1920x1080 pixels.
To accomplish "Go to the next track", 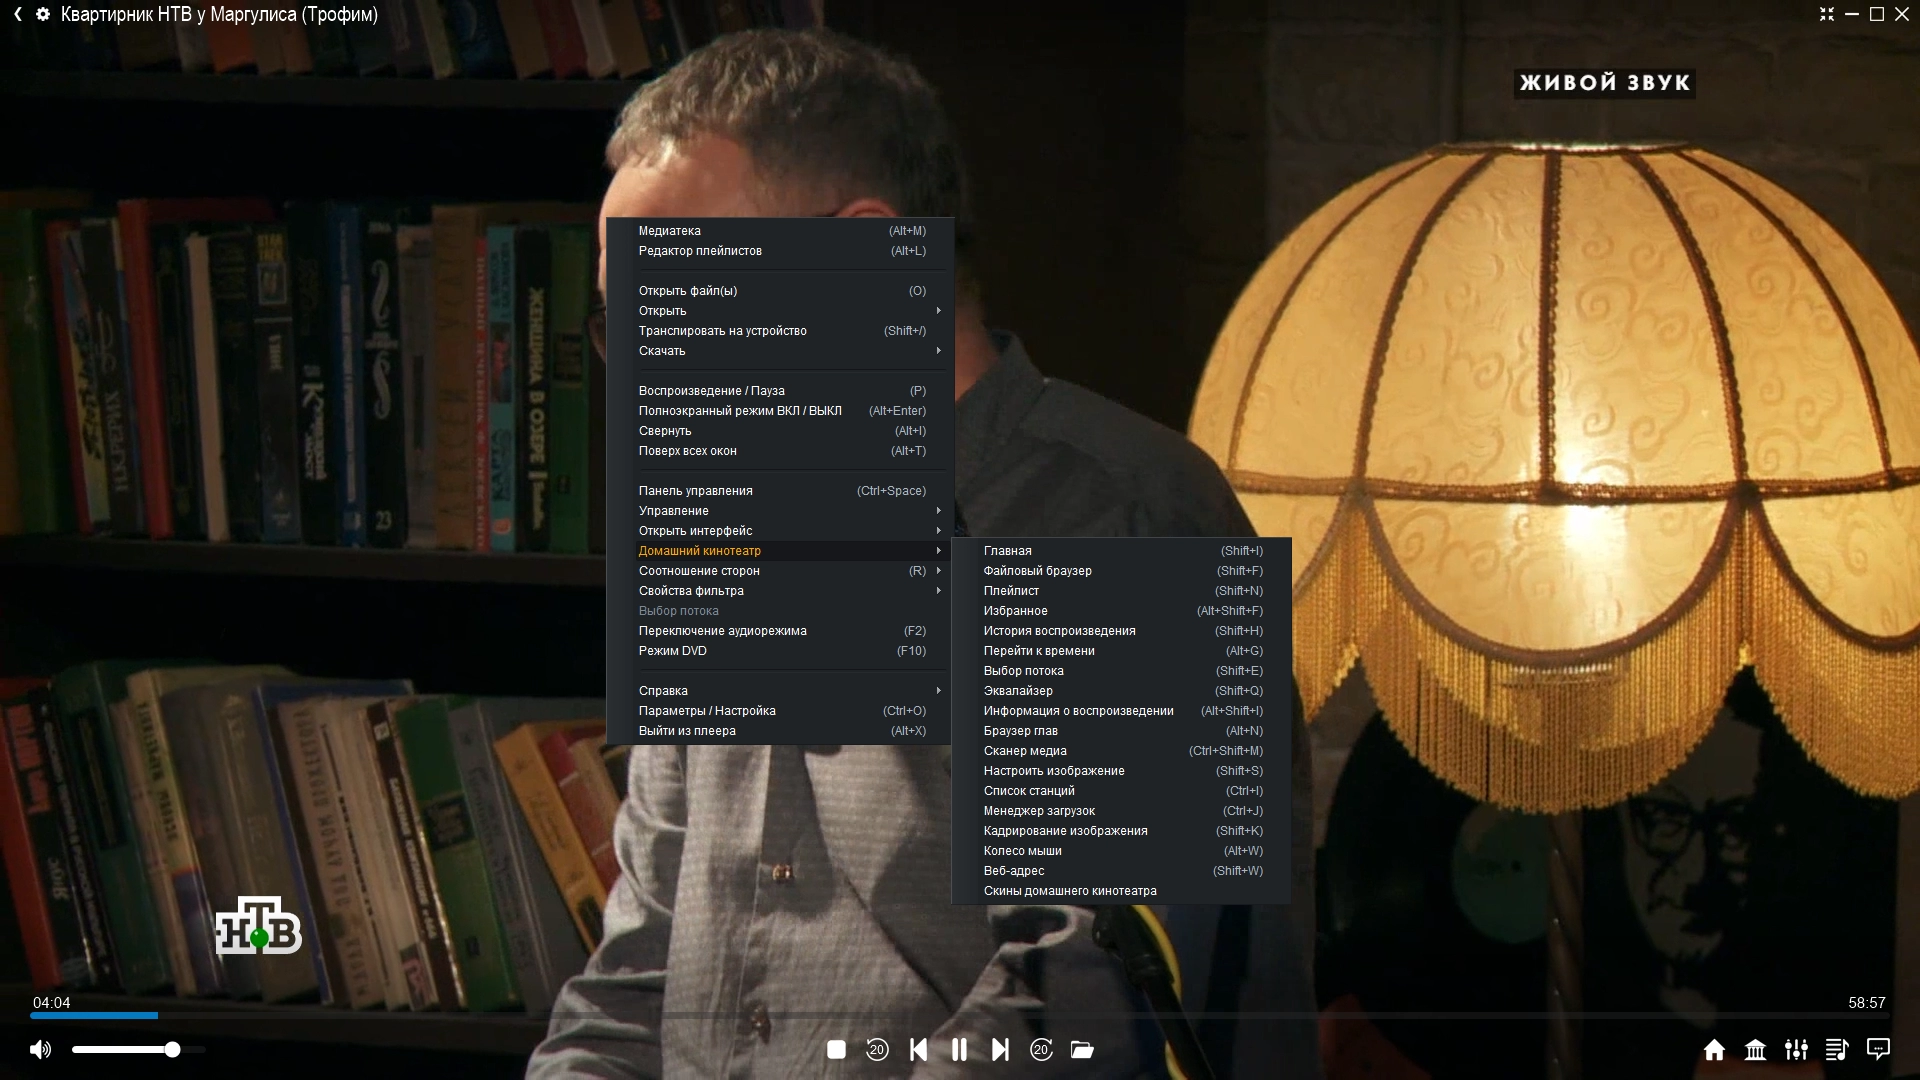I will (1000, 1049).
